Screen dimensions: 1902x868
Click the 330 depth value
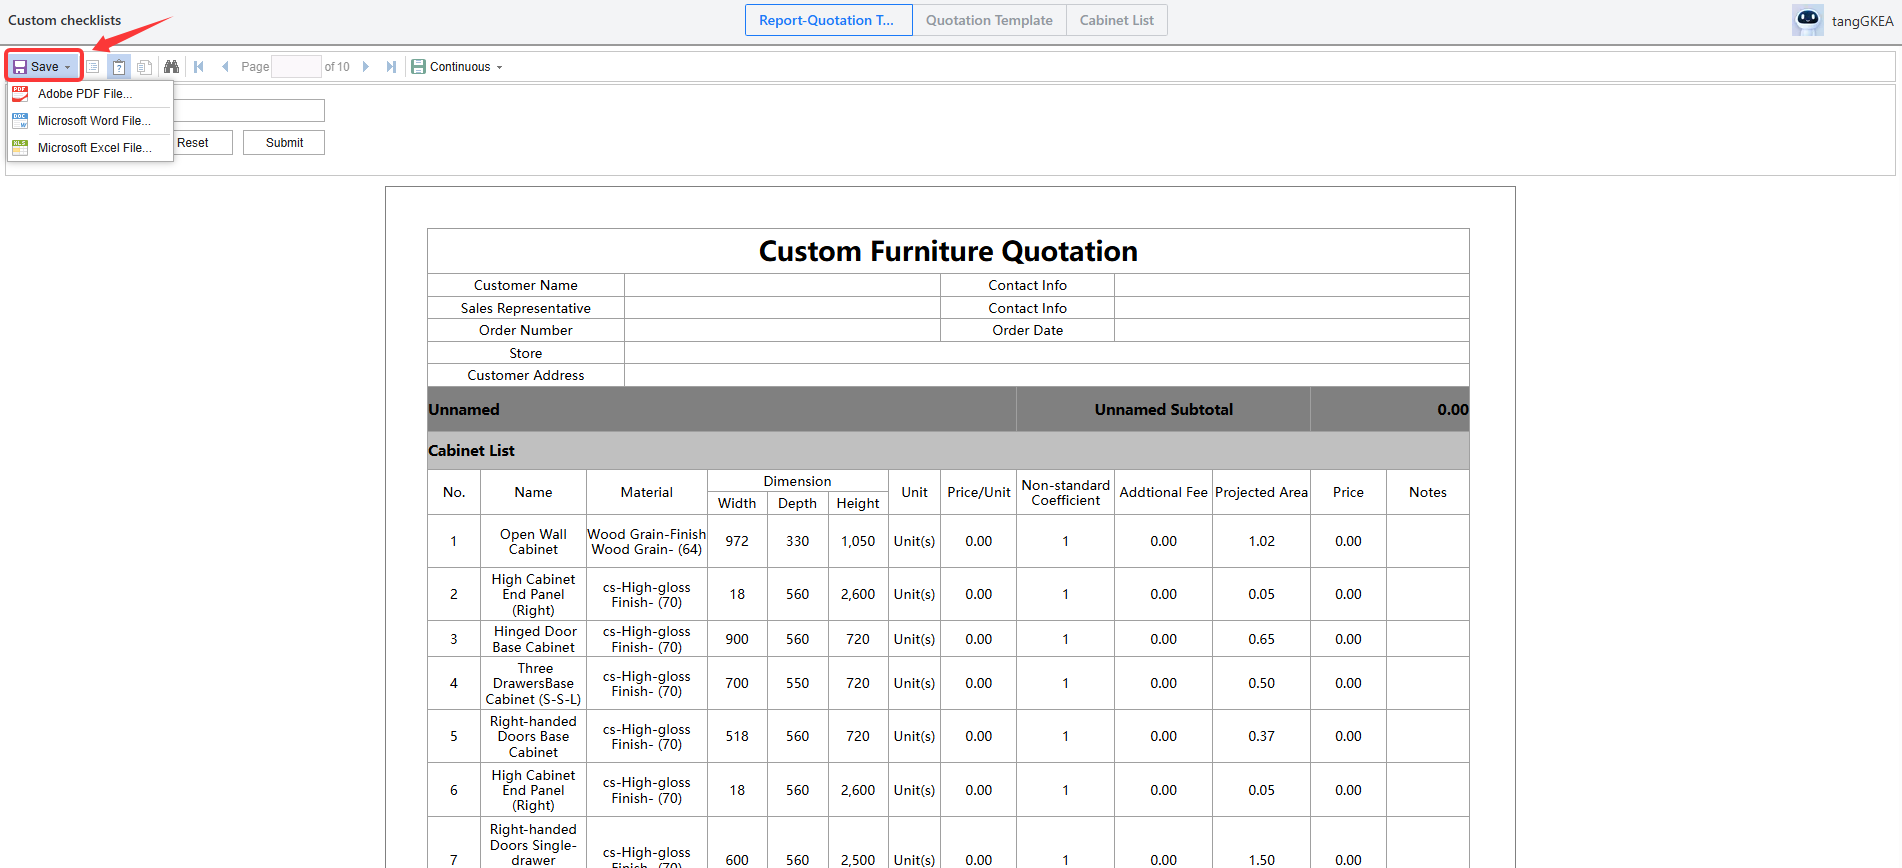coord(797,541)
